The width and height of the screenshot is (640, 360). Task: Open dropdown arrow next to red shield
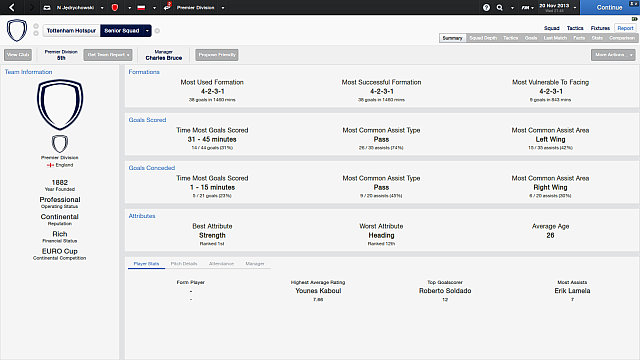coord(129,8)
